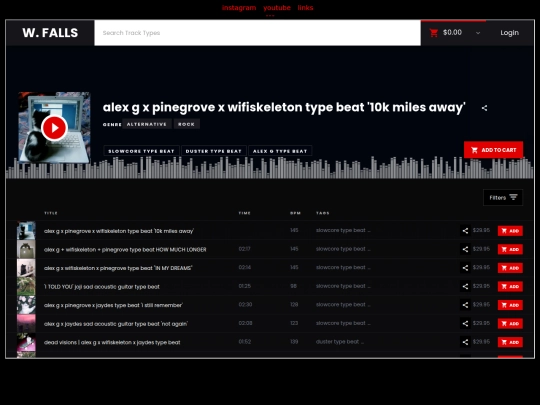Seek within the grey waveform display

click(x=270, y=168)
